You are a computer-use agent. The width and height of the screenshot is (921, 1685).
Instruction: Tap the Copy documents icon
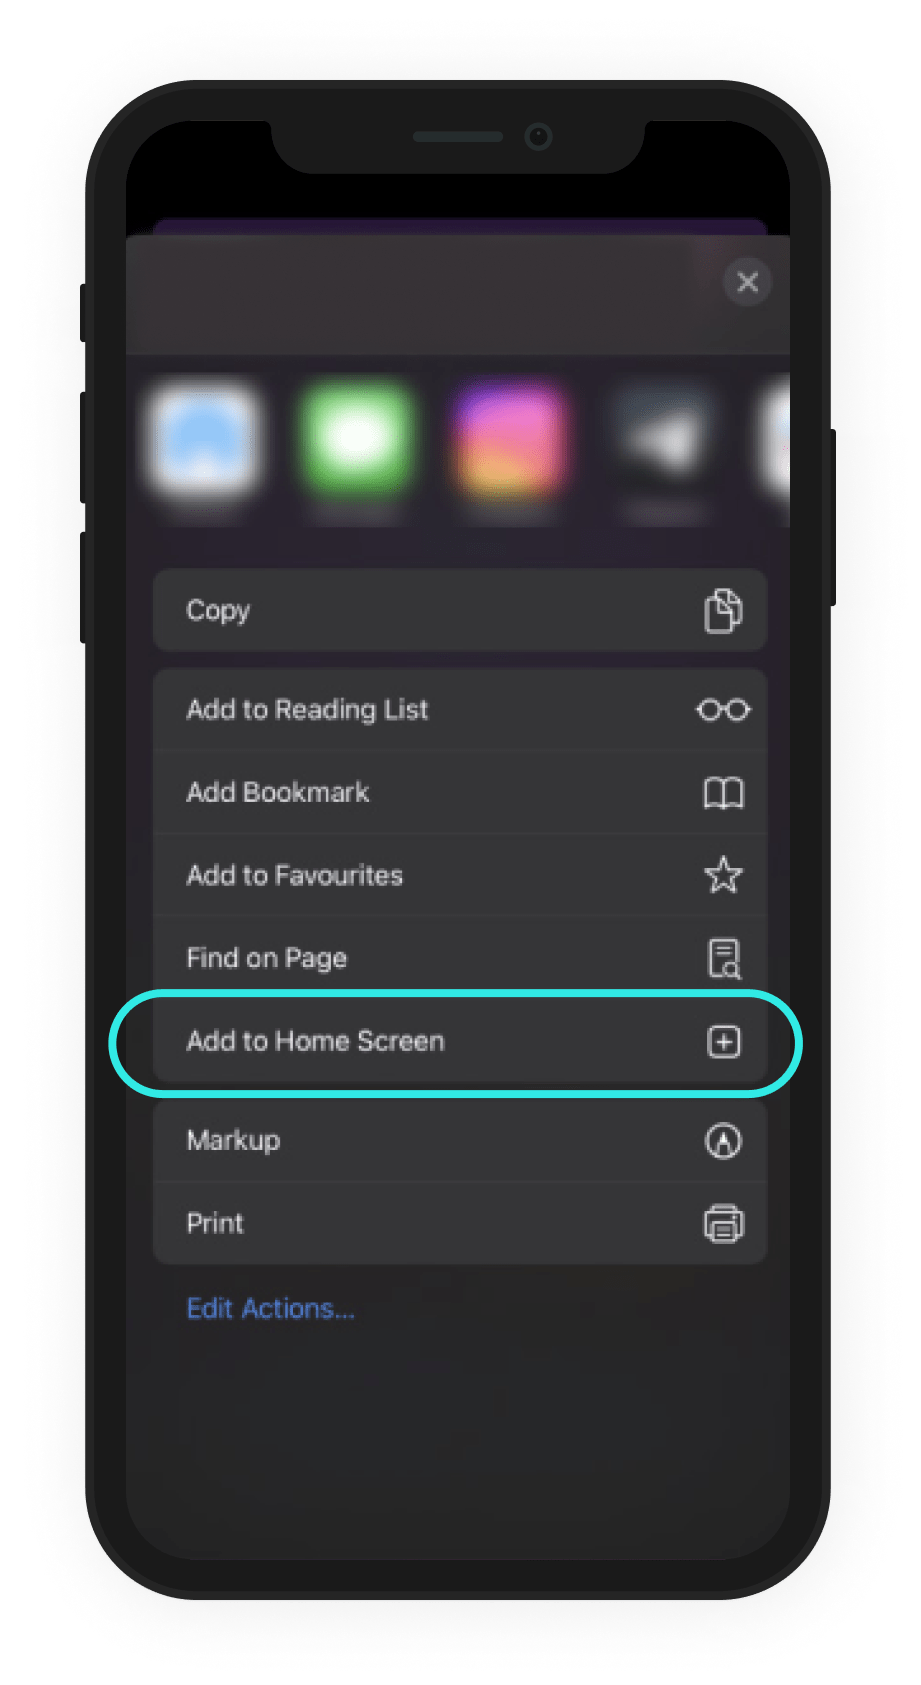click(723, 611)
